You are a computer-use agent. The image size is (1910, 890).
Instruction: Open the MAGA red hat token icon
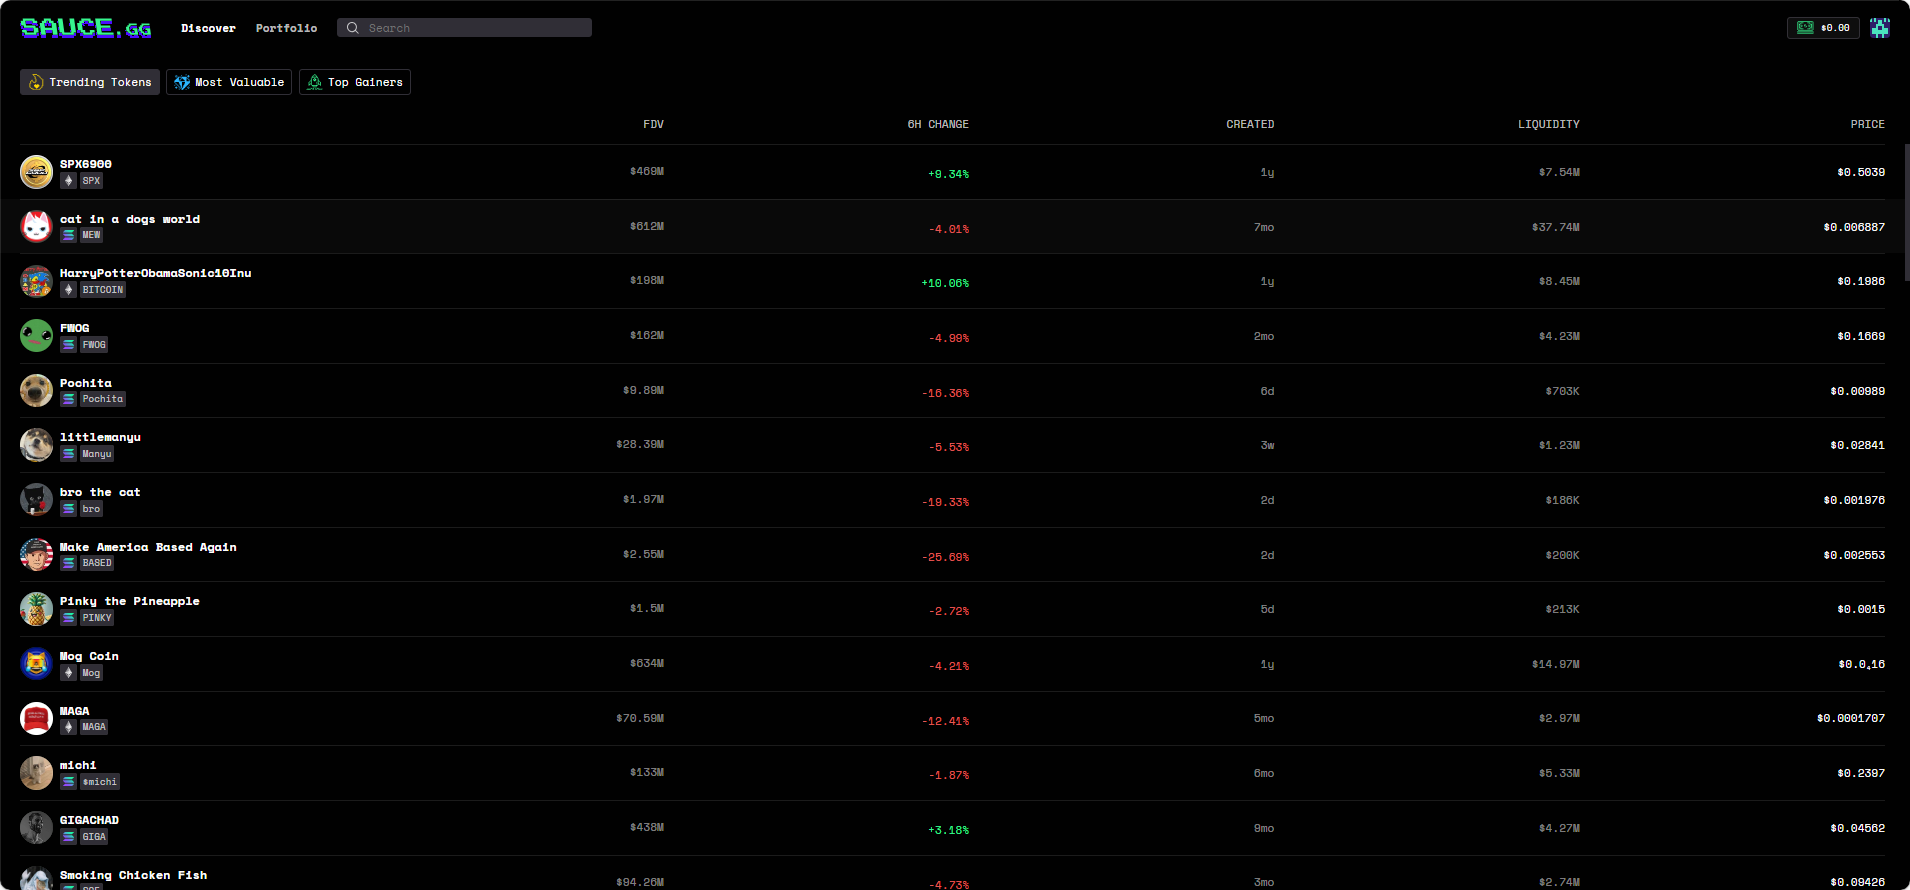(x=37, y=718)
